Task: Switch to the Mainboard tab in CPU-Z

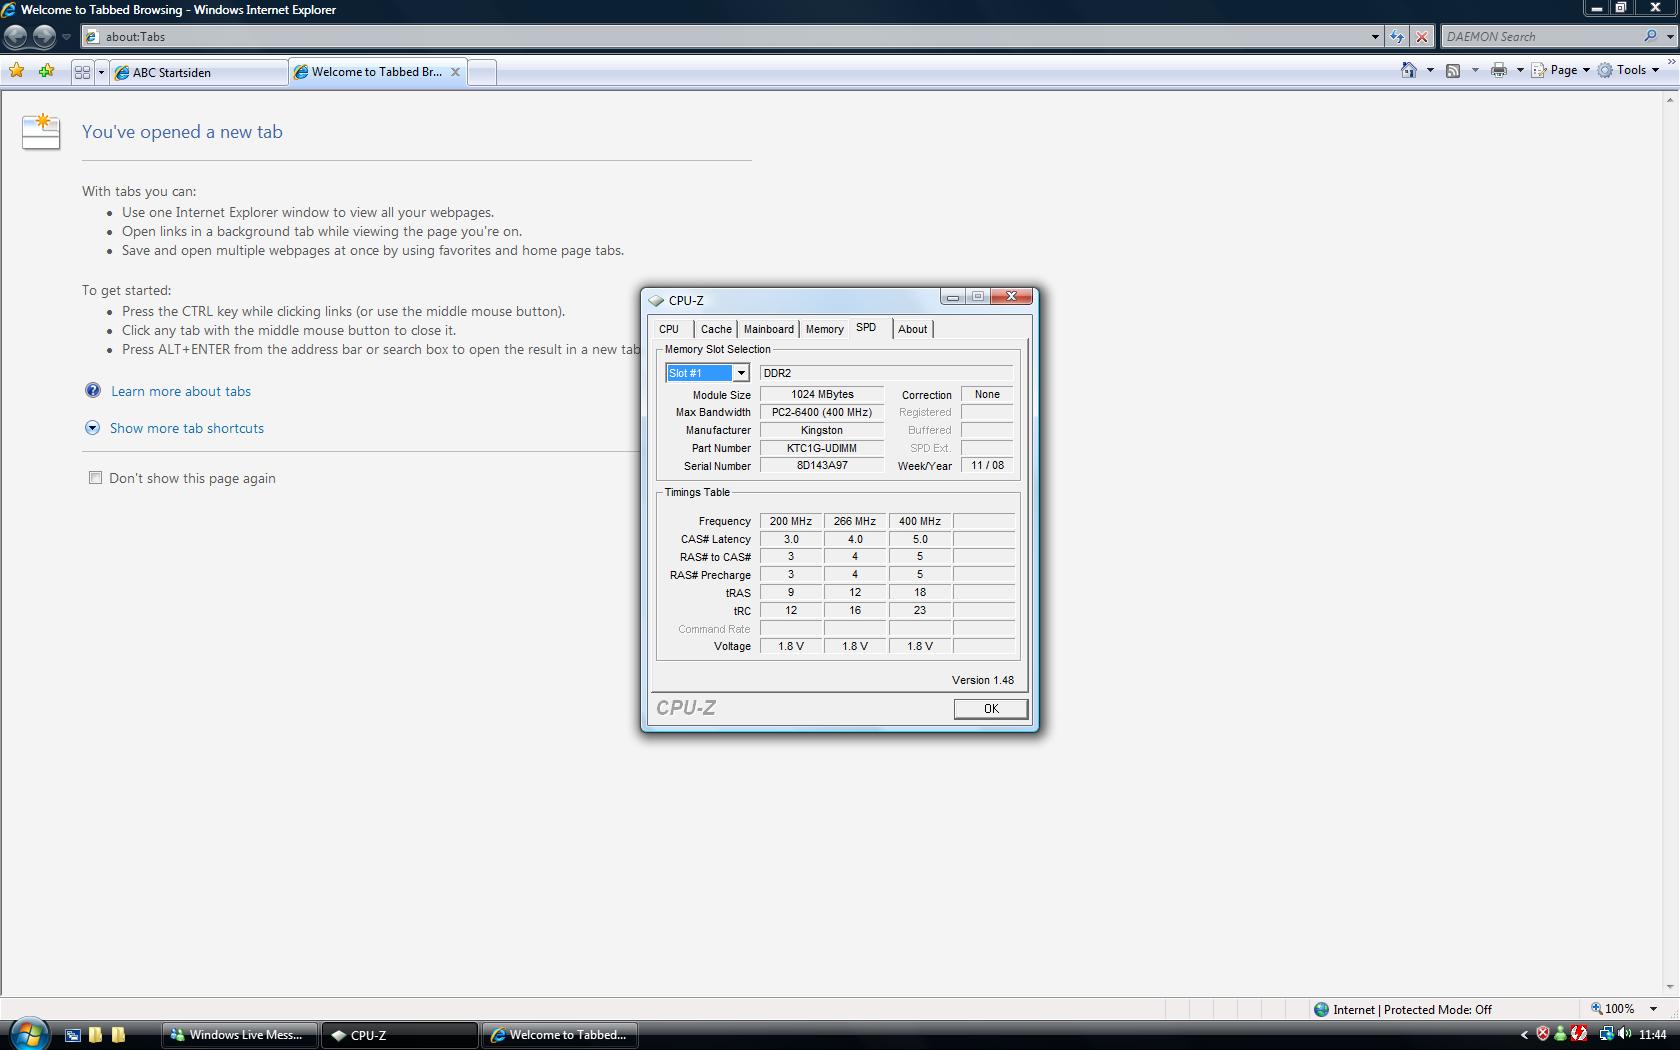Action: (x=769, y=329)
